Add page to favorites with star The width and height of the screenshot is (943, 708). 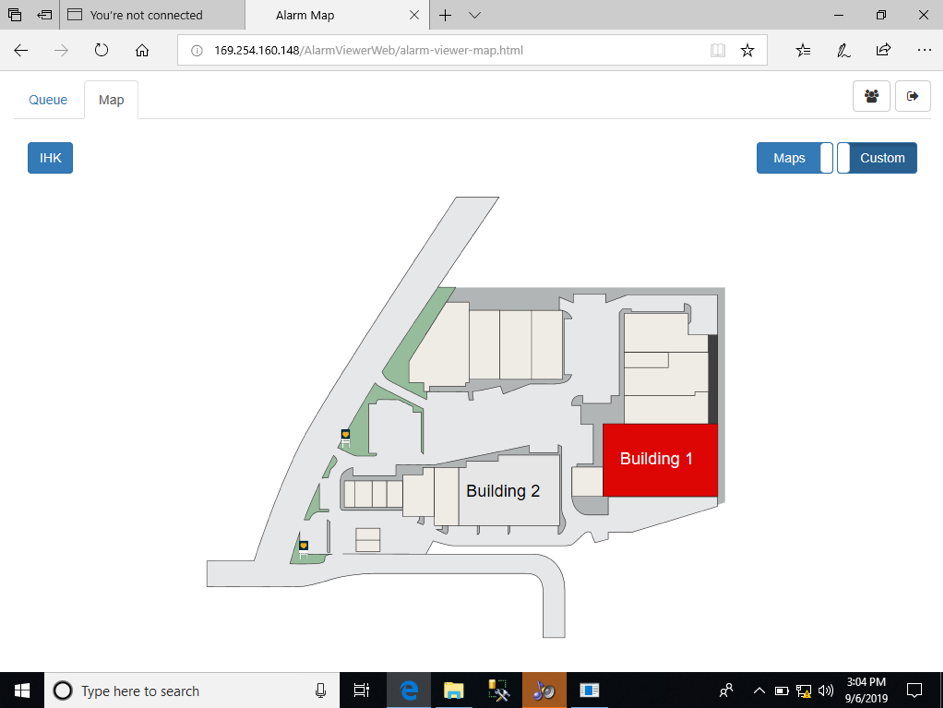point(747,51)
